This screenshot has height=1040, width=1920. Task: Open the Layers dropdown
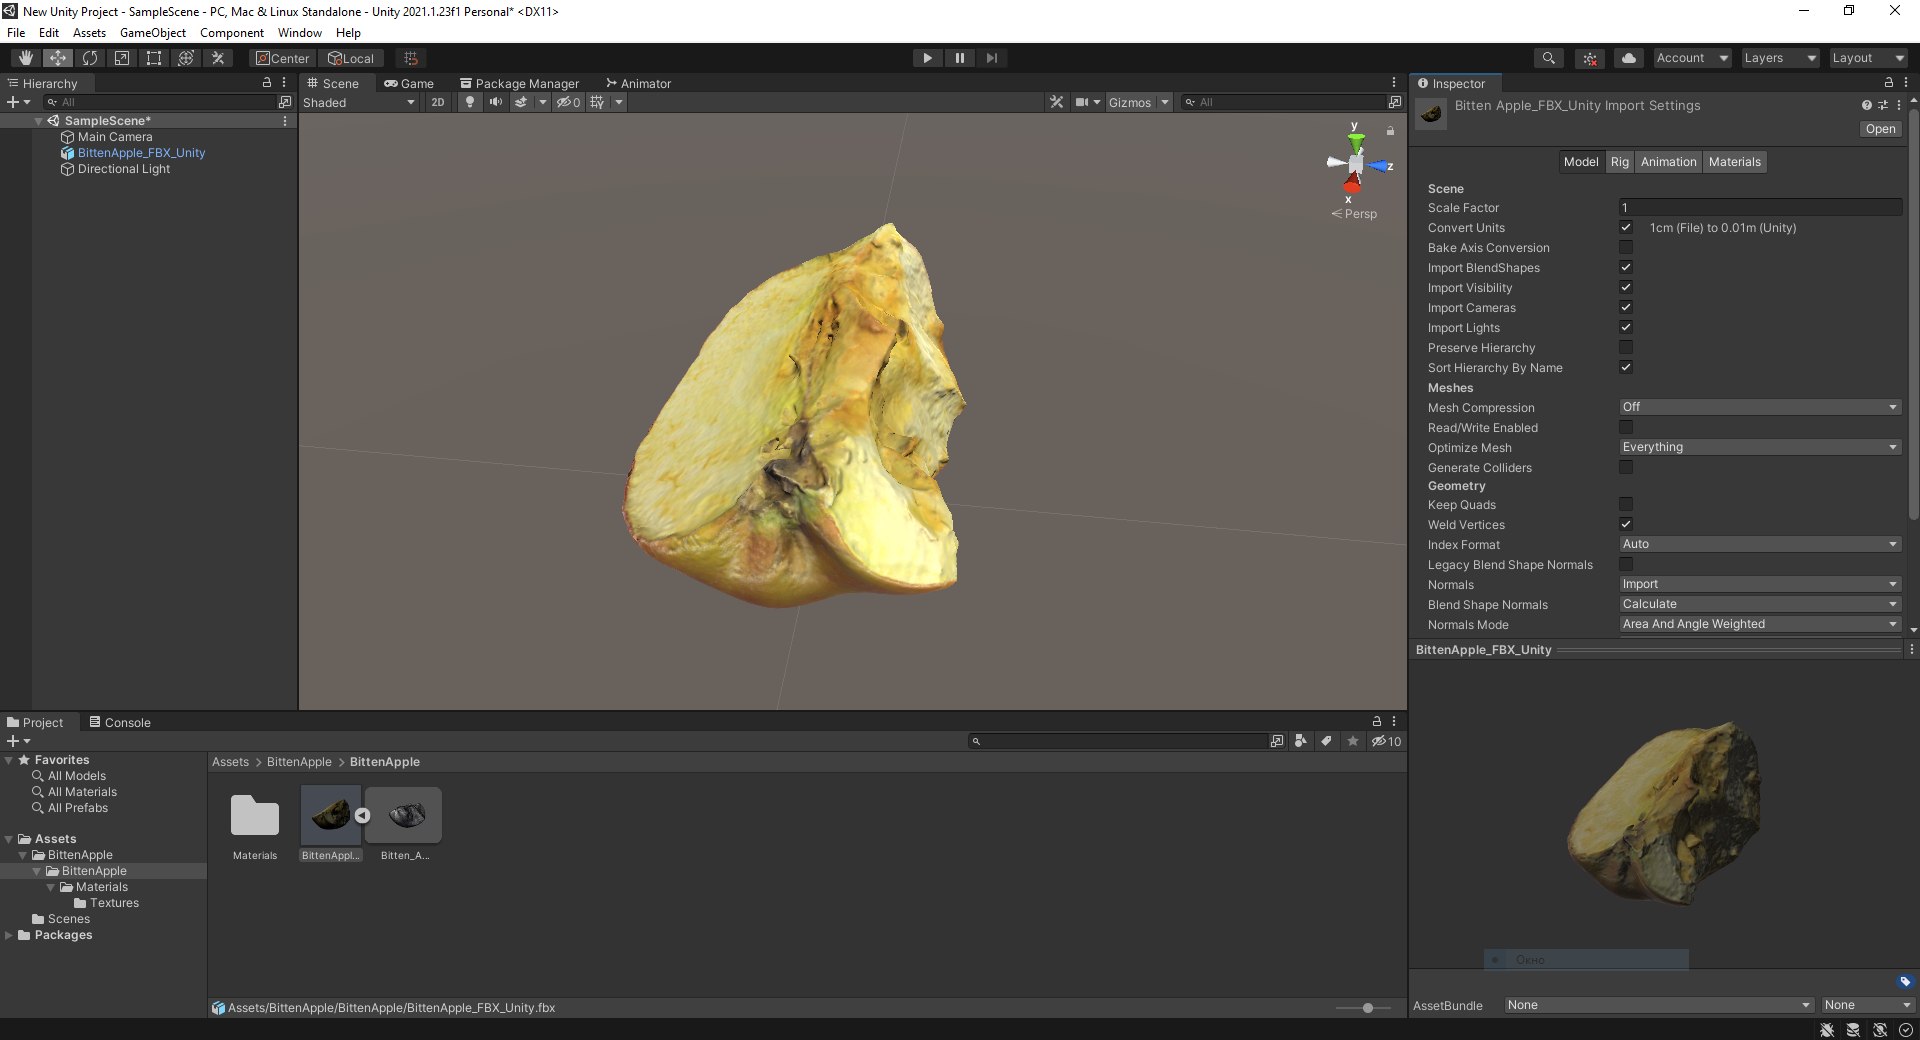tap(1779, 58)
